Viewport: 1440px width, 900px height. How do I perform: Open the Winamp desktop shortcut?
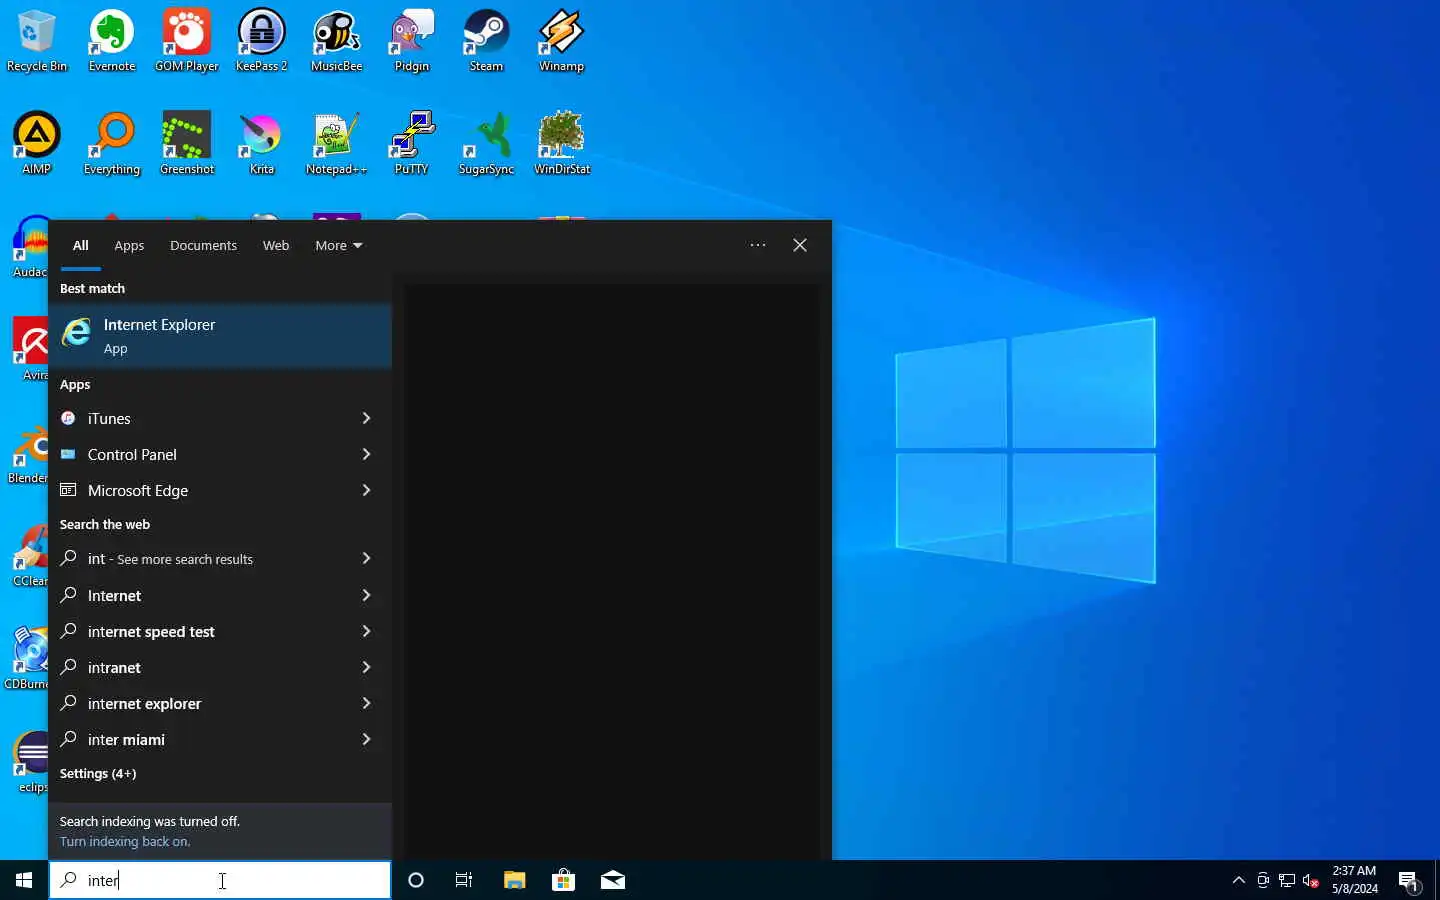562,40
